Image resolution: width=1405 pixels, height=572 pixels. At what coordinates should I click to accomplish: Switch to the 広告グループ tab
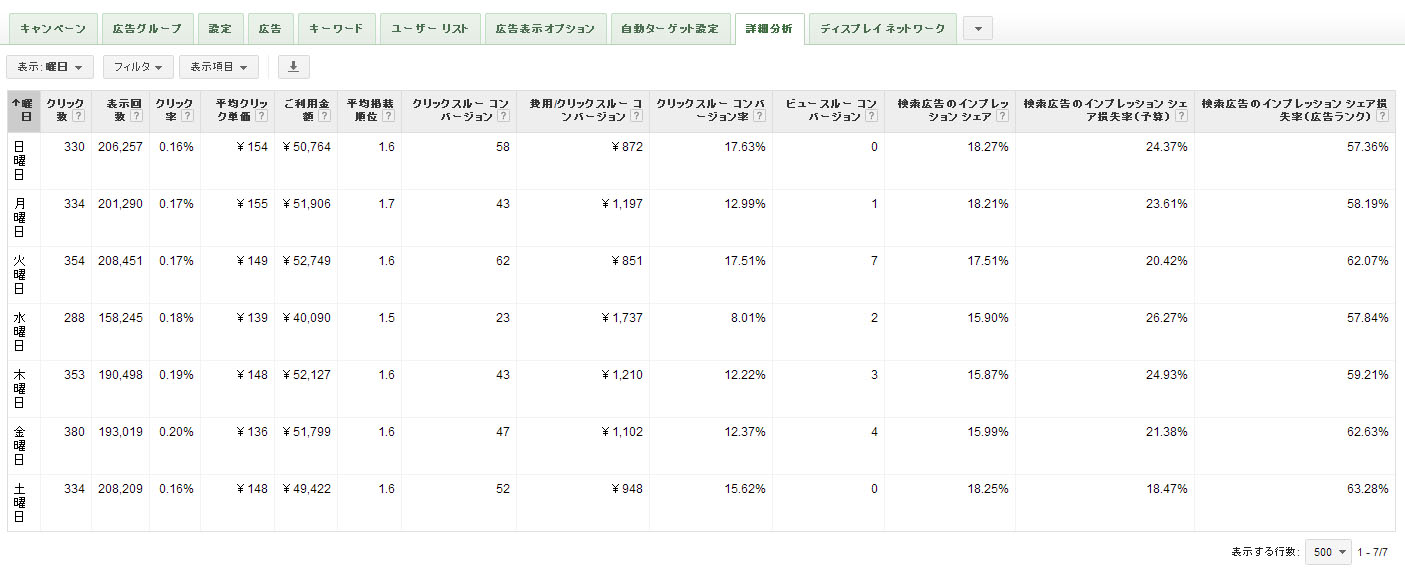146,29
